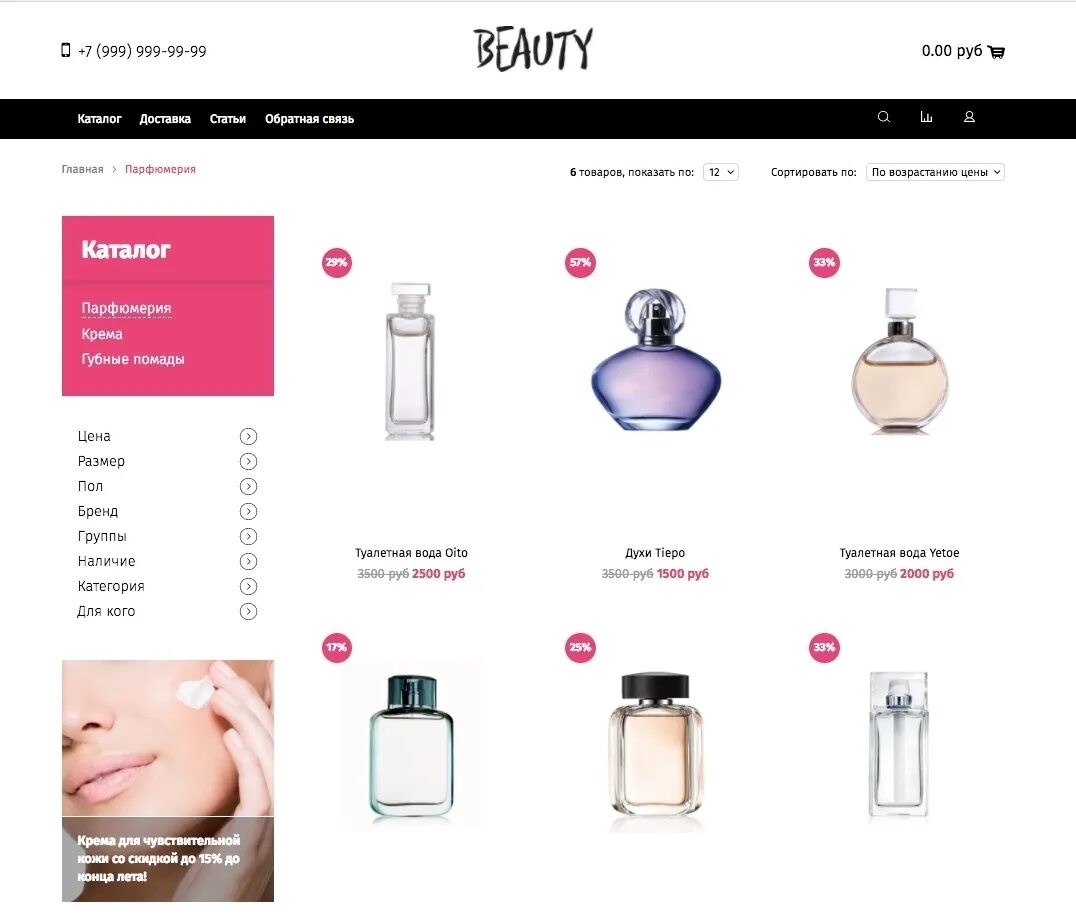The width and height of the screenshot is (1076, 917).
Task: Click the 57% discount badge
Action: (580, 262)
